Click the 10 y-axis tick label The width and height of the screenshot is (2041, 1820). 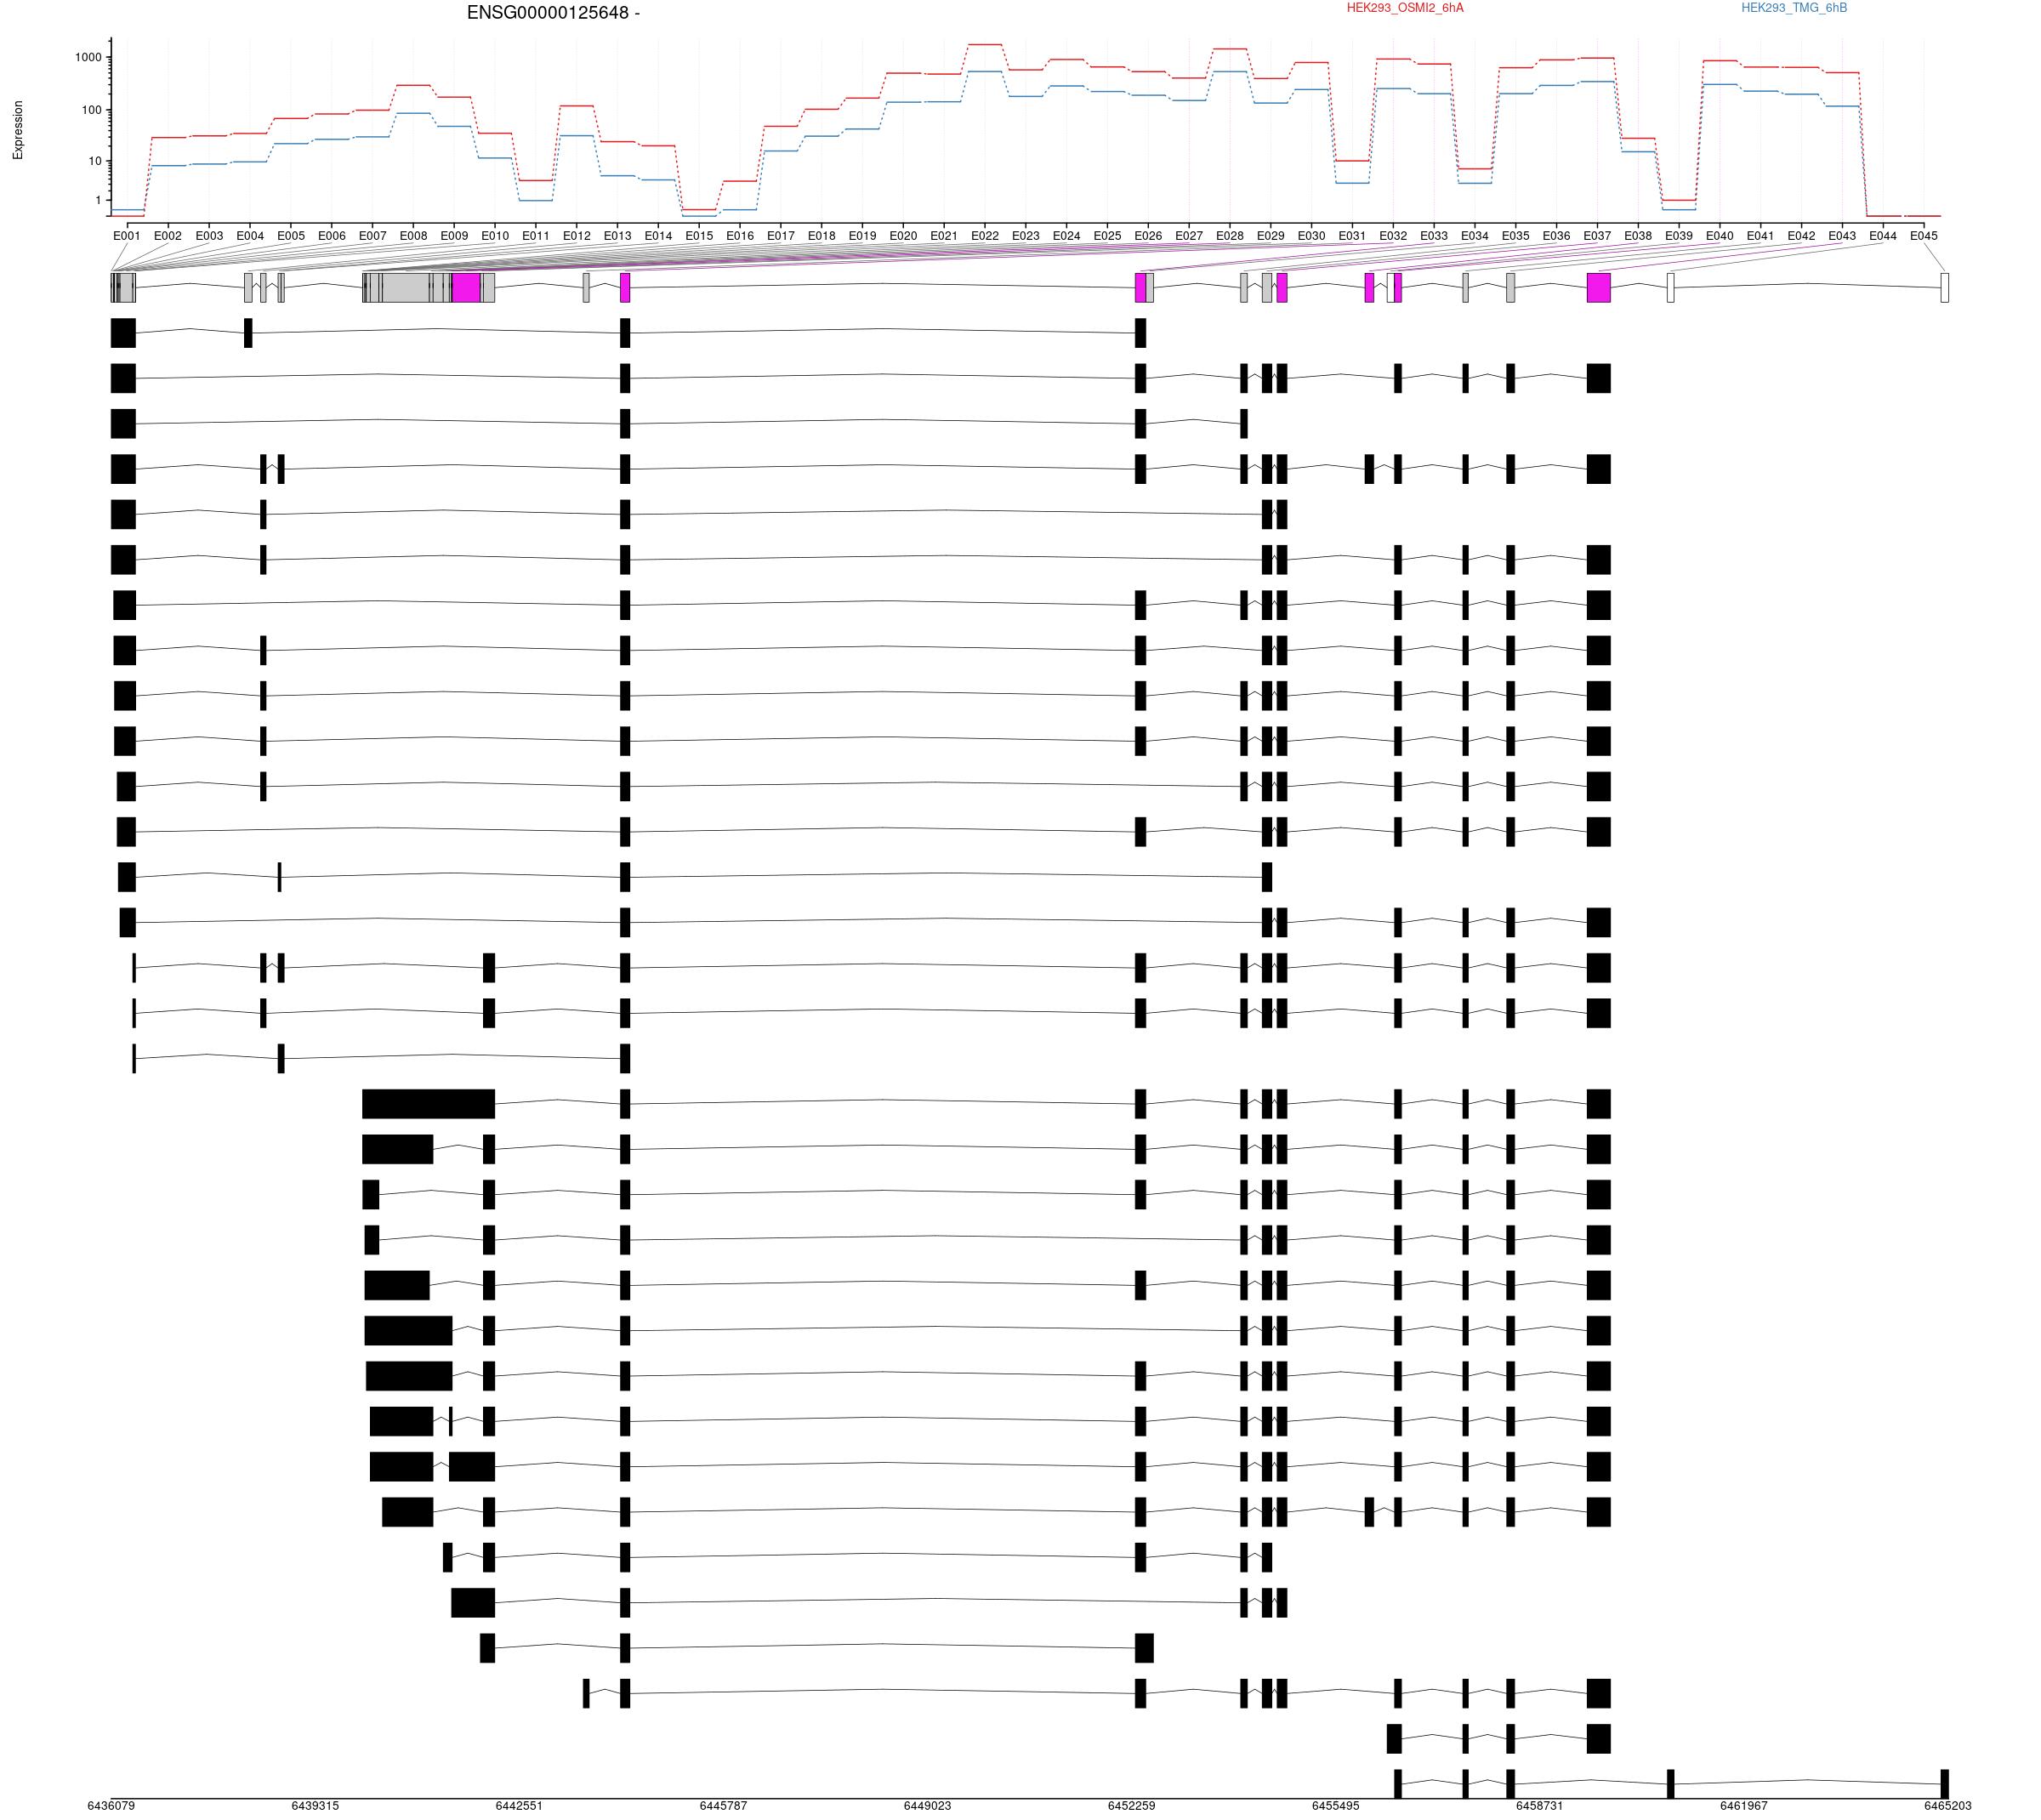coord(95,161)
